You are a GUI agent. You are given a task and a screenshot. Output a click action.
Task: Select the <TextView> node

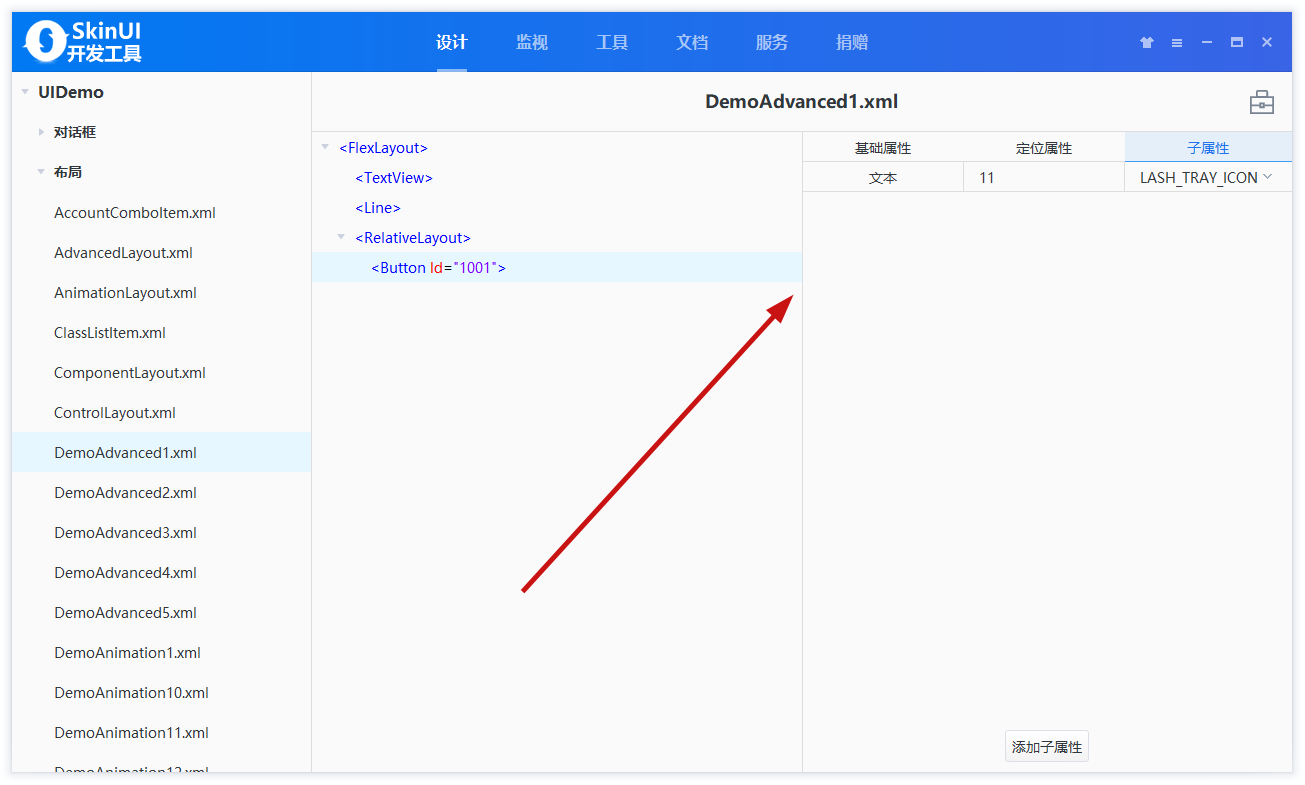click(x=394, y=178)
